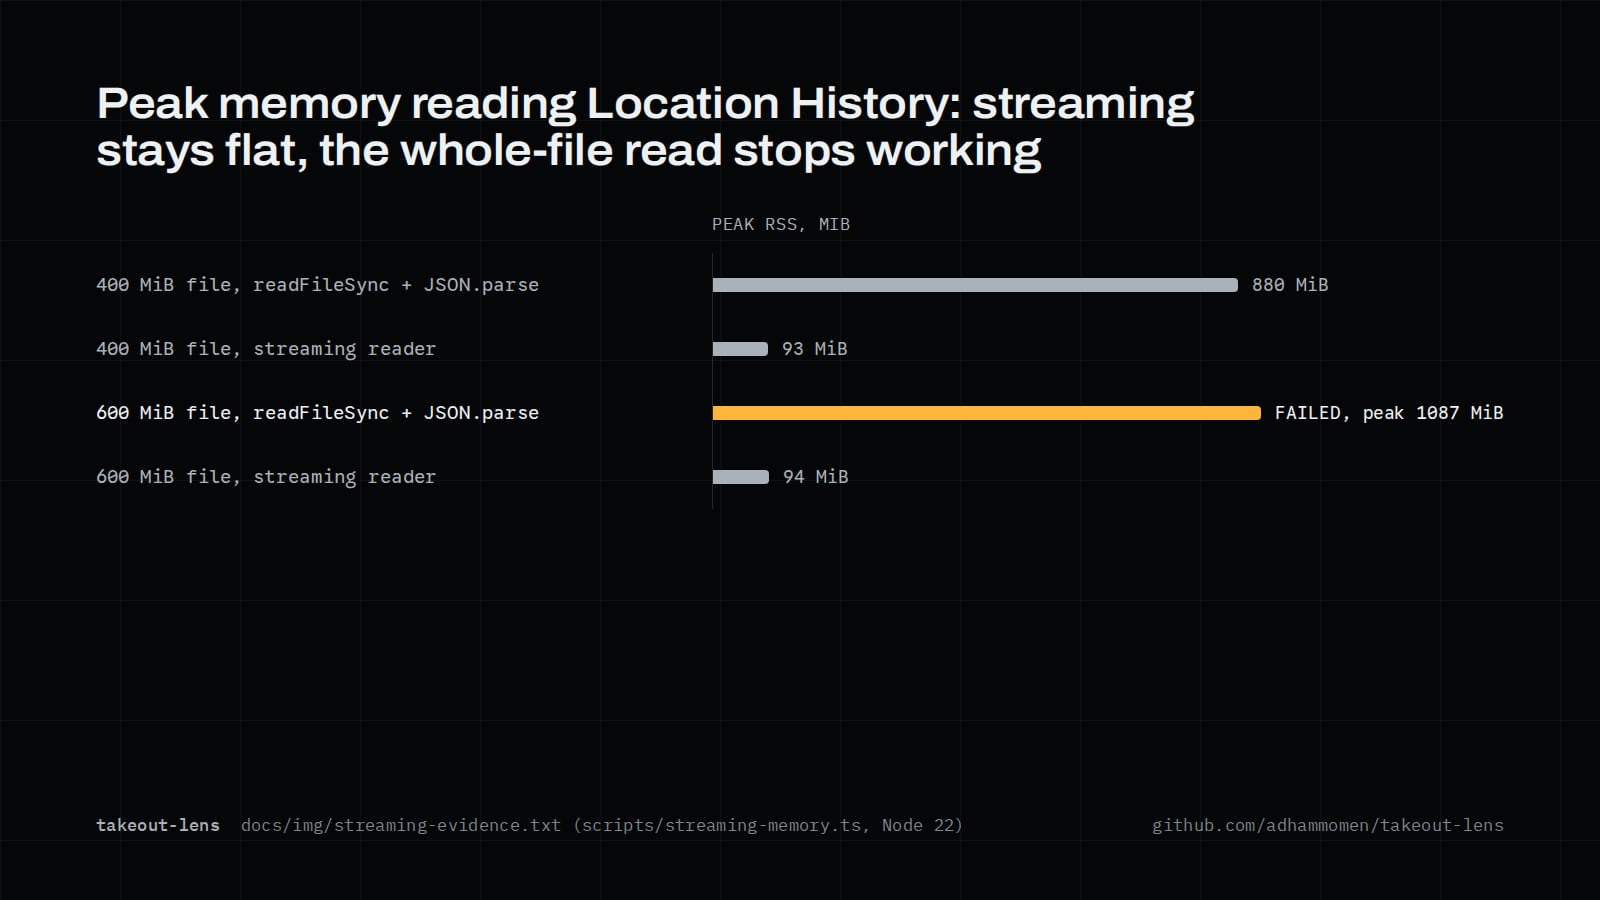The width and height of the screenshot is (1600, 900).
Task: Select the '94 MiB' value label
Action: (815, 477)
